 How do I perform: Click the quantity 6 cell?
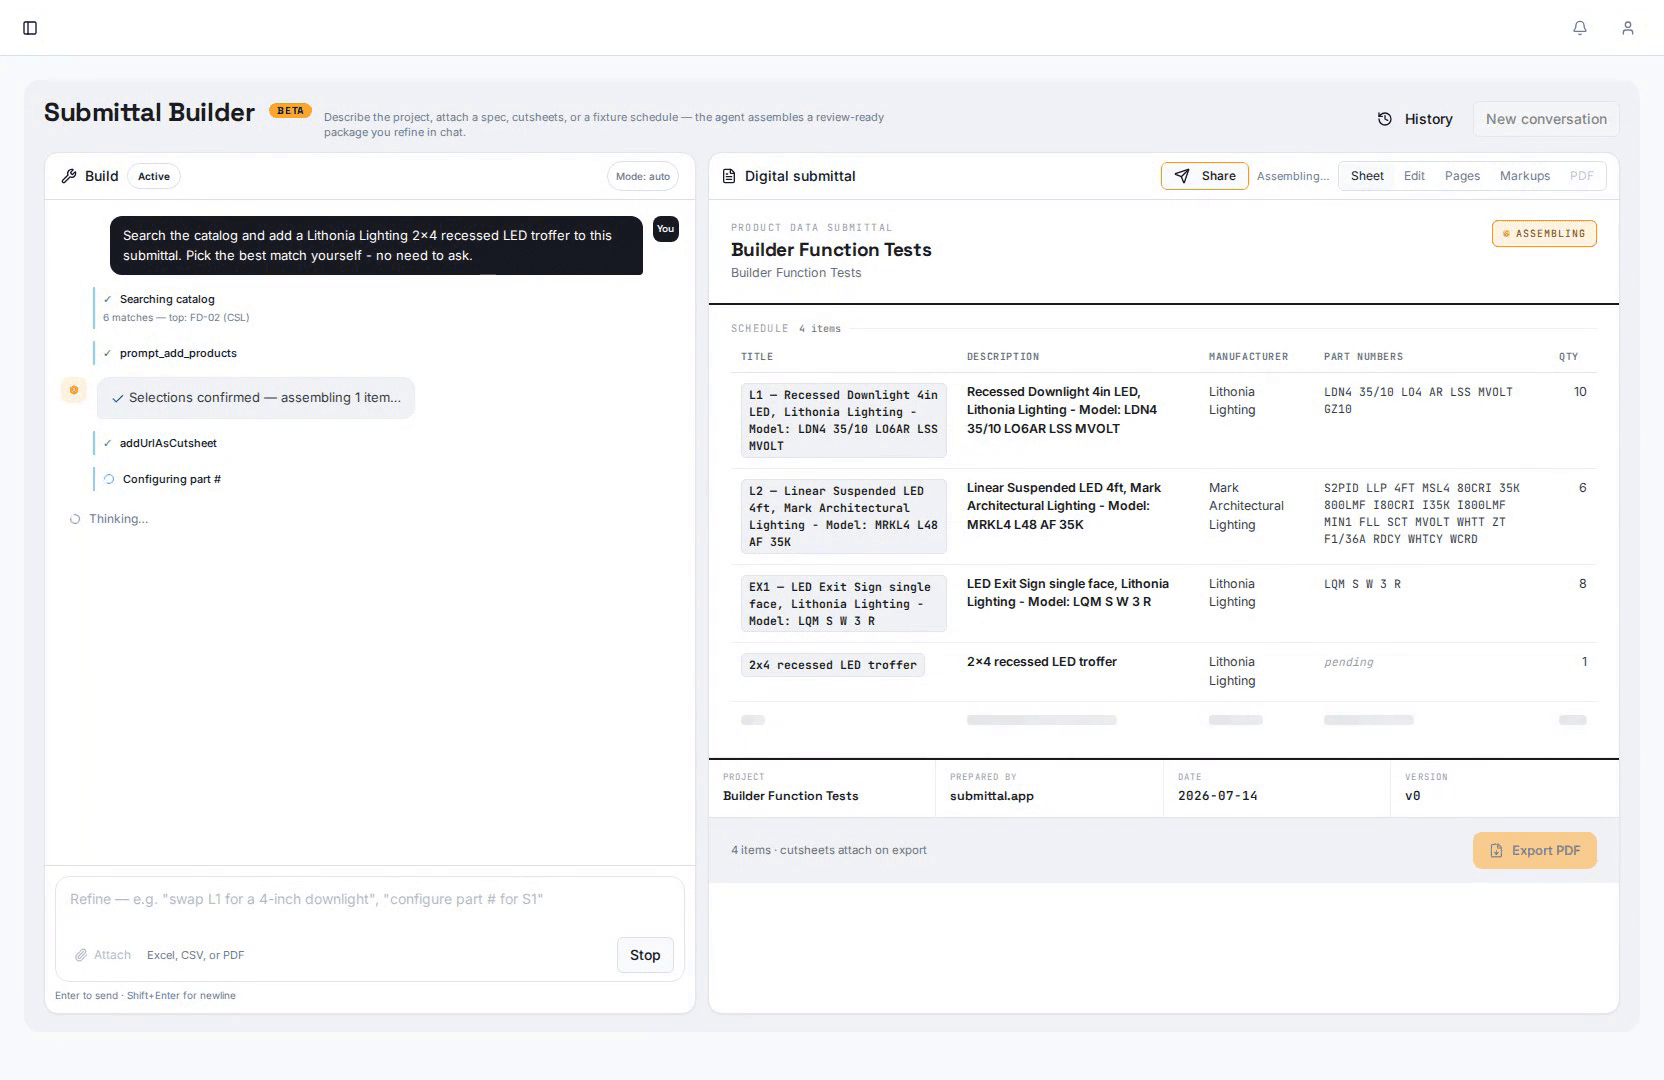pos(1582,488)
